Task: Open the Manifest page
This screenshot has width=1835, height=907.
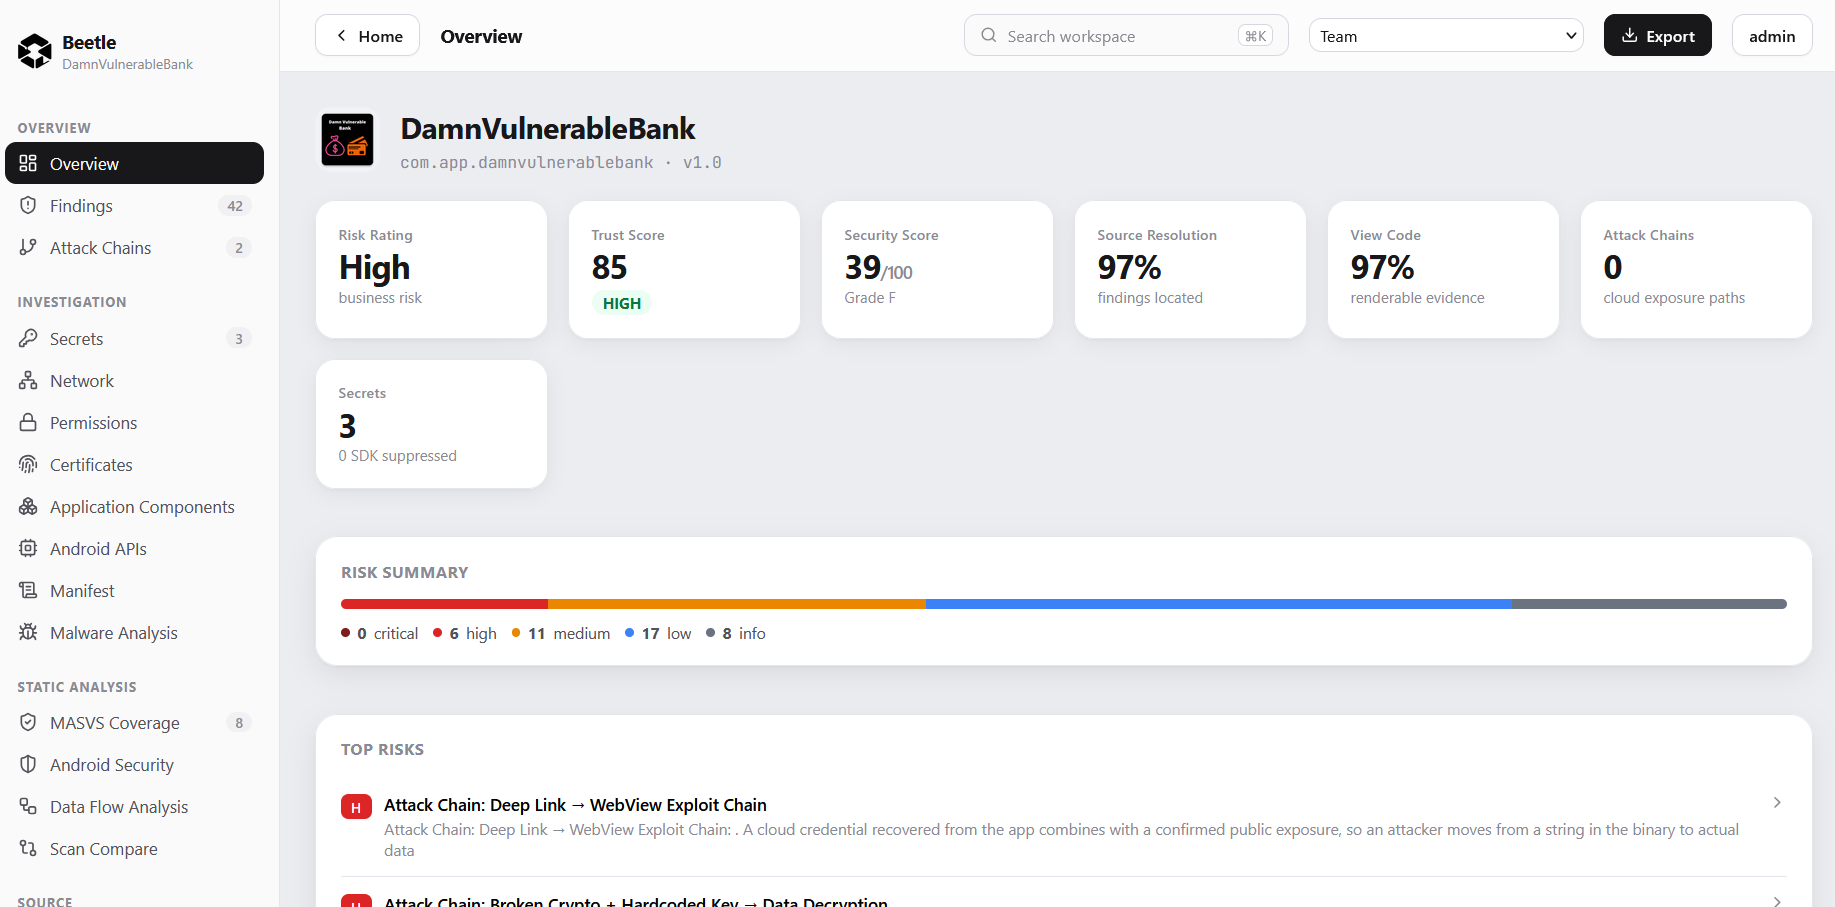Action: point(134,590)
